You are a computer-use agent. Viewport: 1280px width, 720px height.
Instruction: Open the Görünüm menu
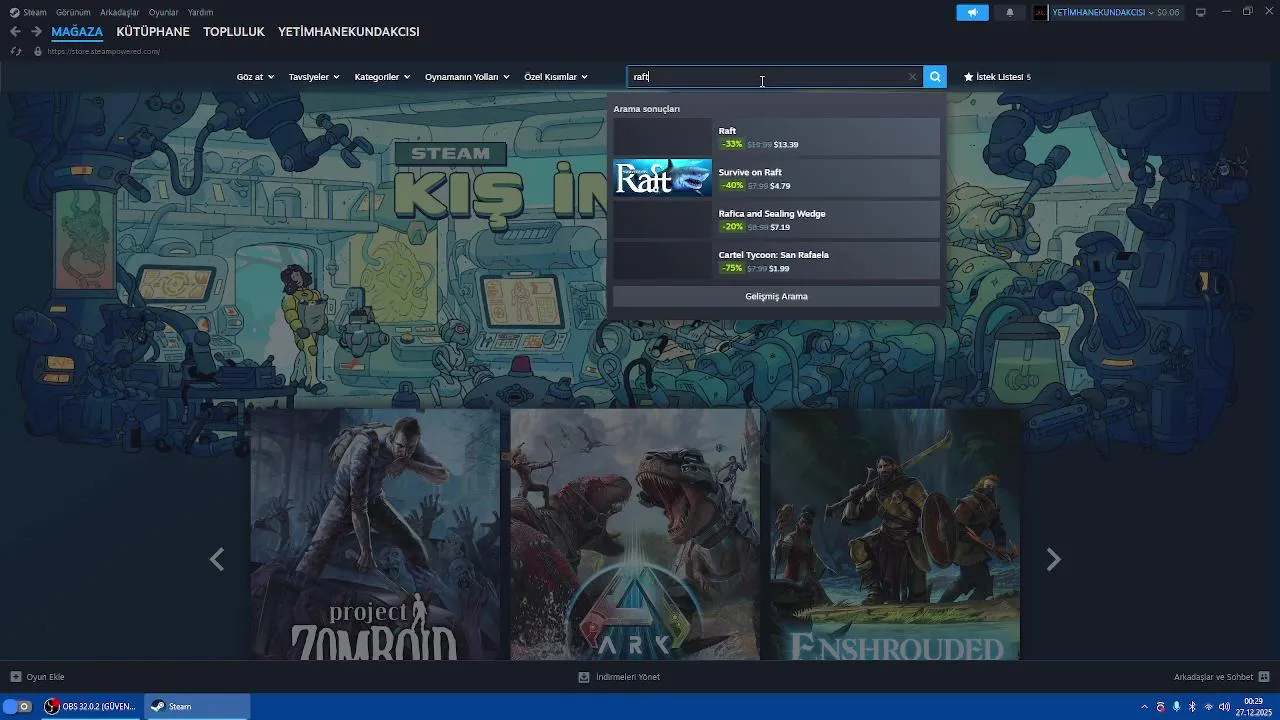(x=73, y=12)
